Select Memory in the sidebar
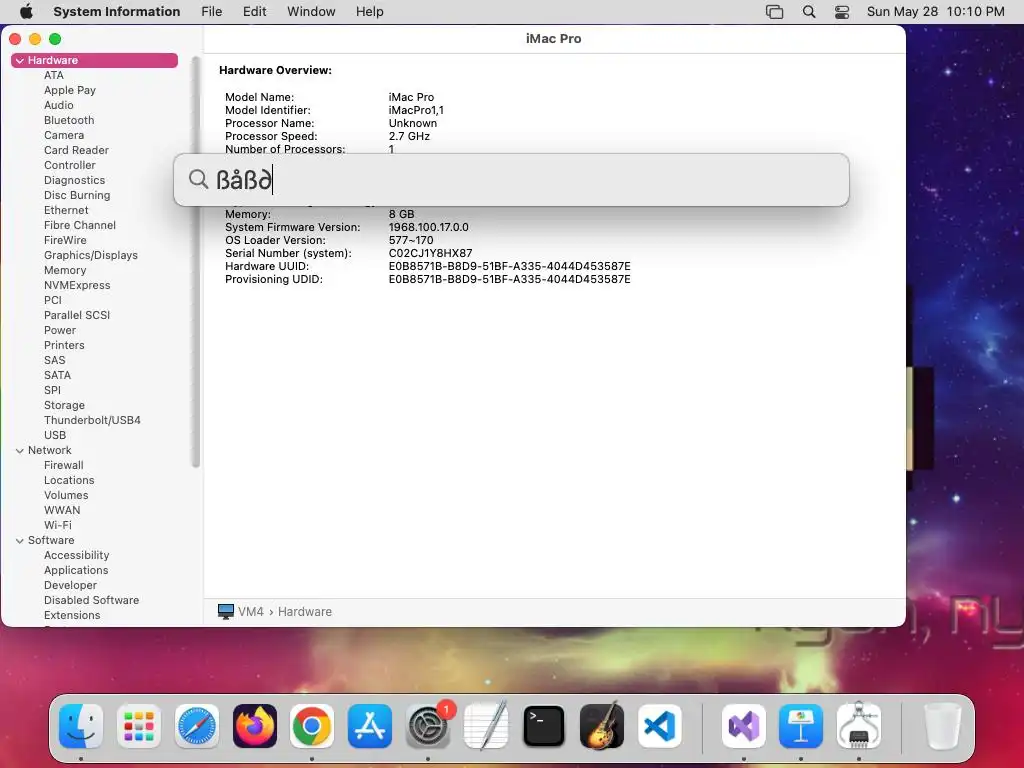The image size is (1024, 768). pyautogui.click(x=65, y=270)
